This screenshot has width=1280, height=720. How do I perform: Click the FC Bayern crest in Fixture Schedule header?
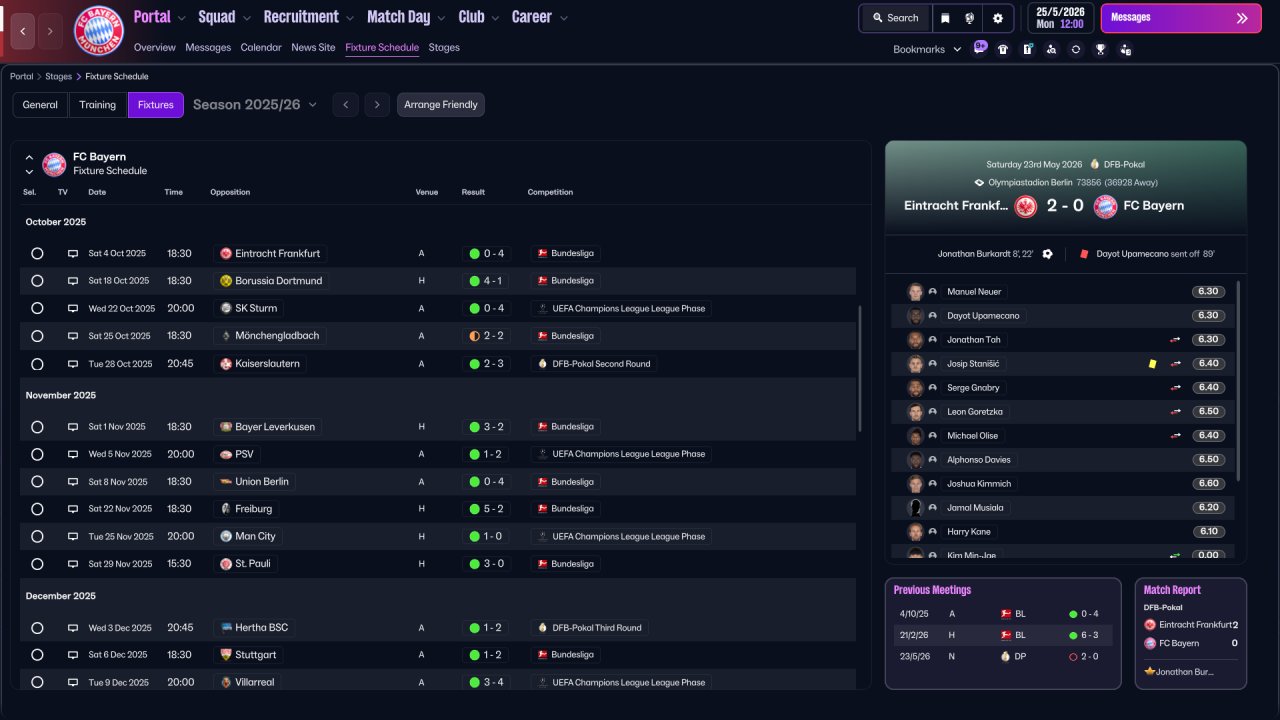pos(54,164)
